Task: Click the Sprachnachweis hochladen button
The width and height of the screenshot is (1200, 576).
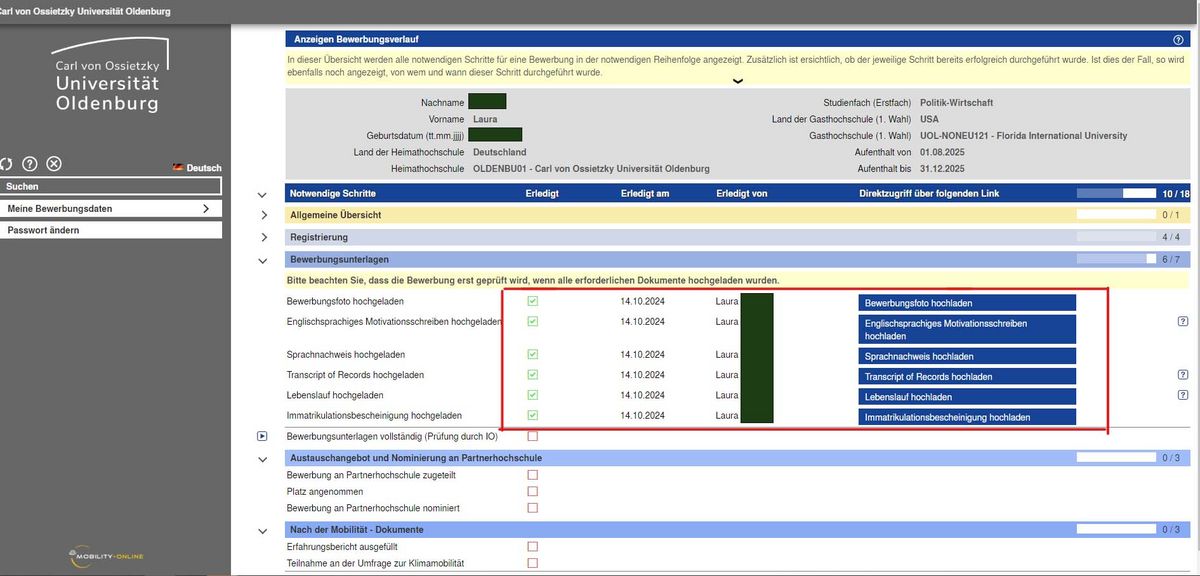Action: (966, 356)
